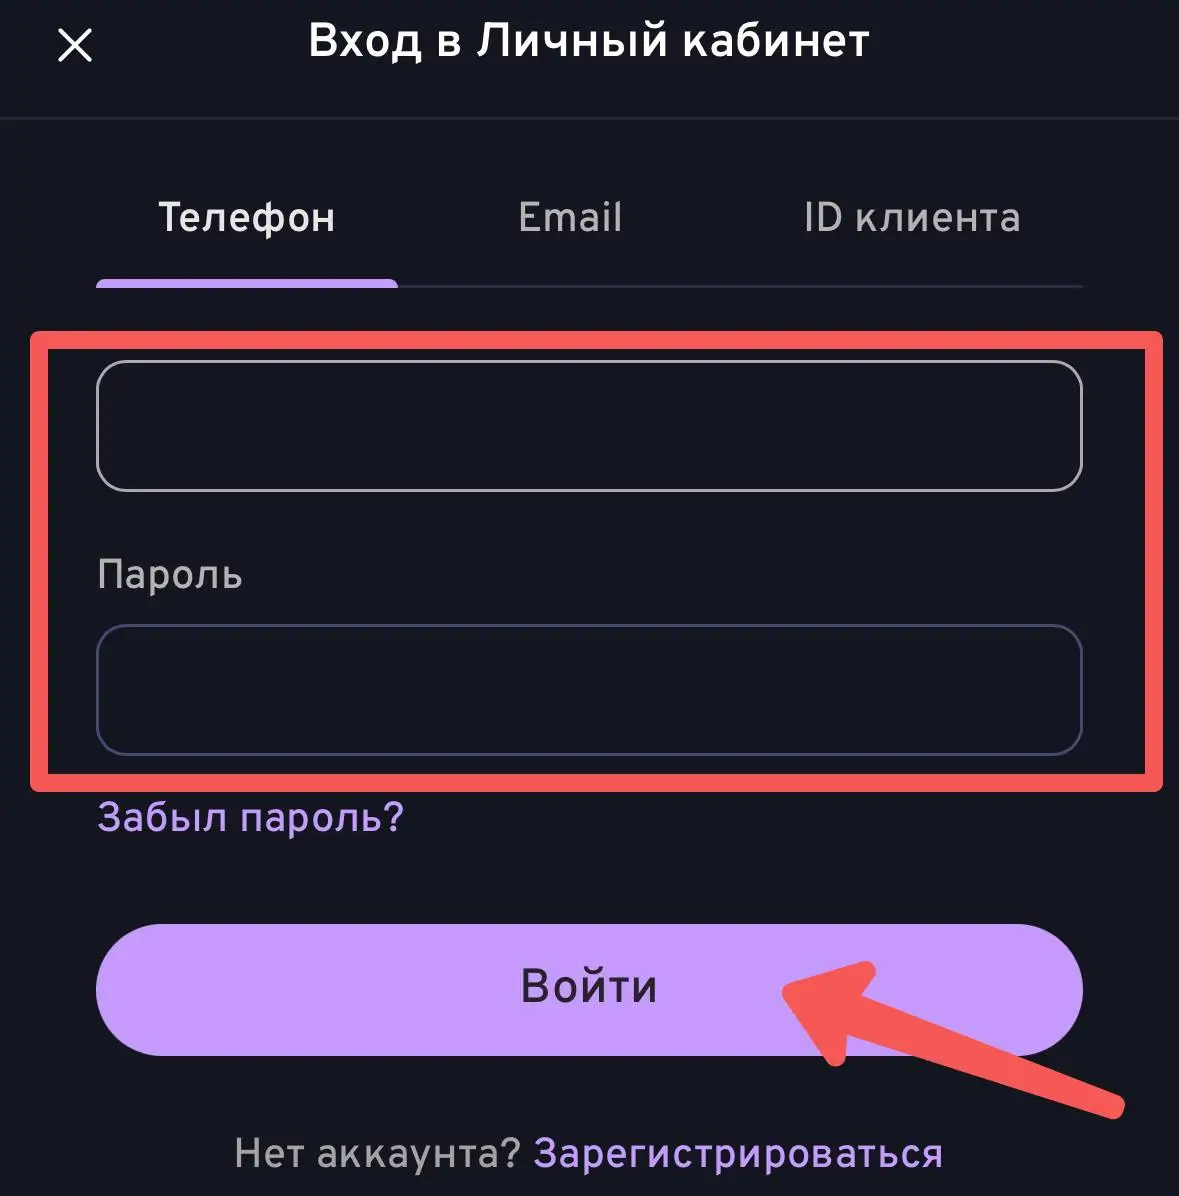Choose client ID login via ID клиента
1179x1196 pixels.
point(911,217)
